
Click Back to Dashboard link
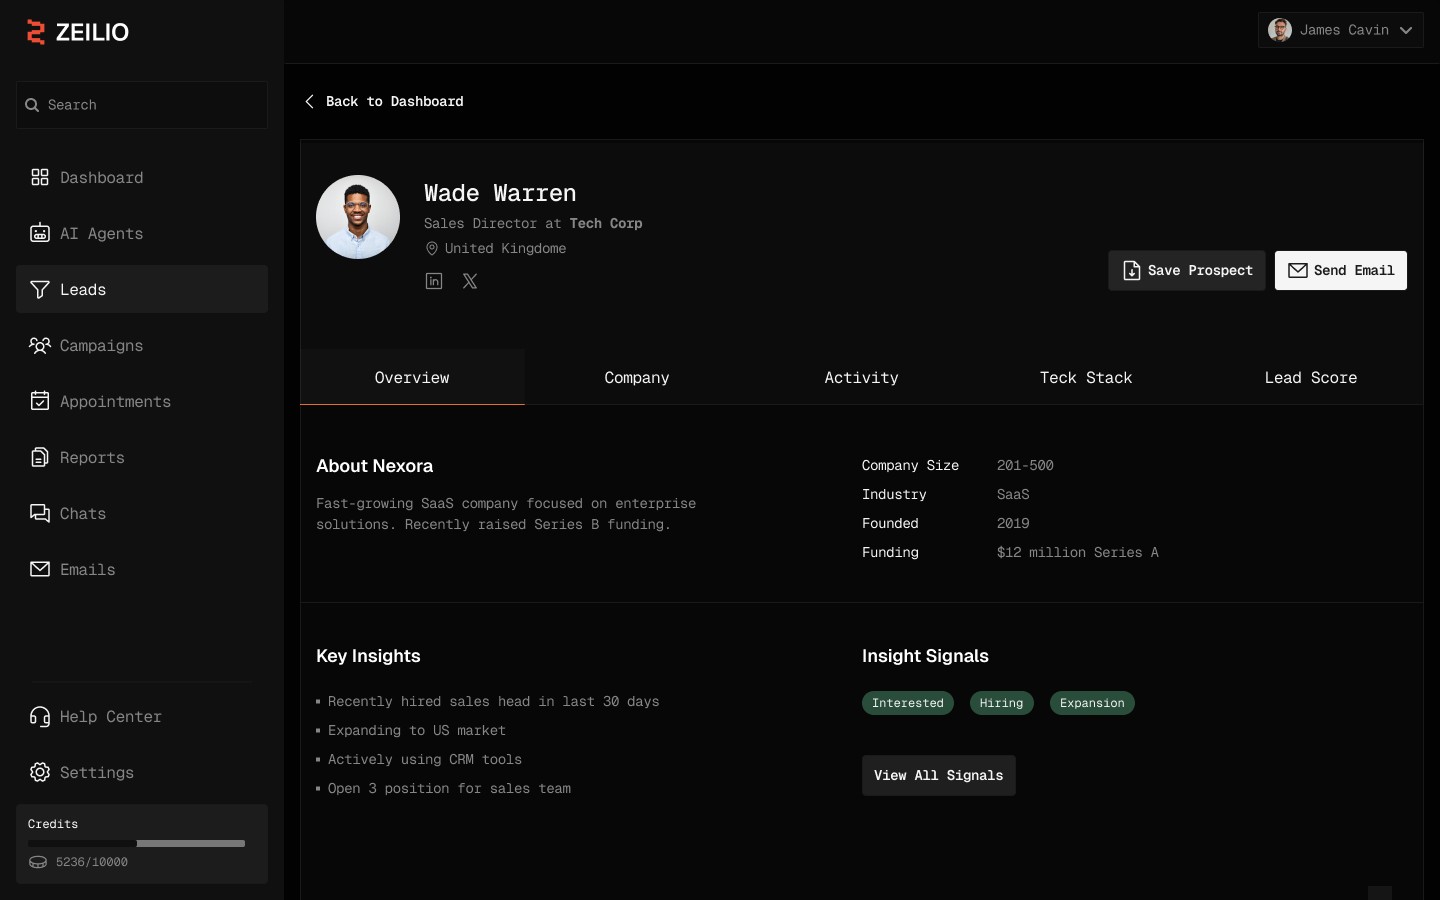[x=384, y=101]
